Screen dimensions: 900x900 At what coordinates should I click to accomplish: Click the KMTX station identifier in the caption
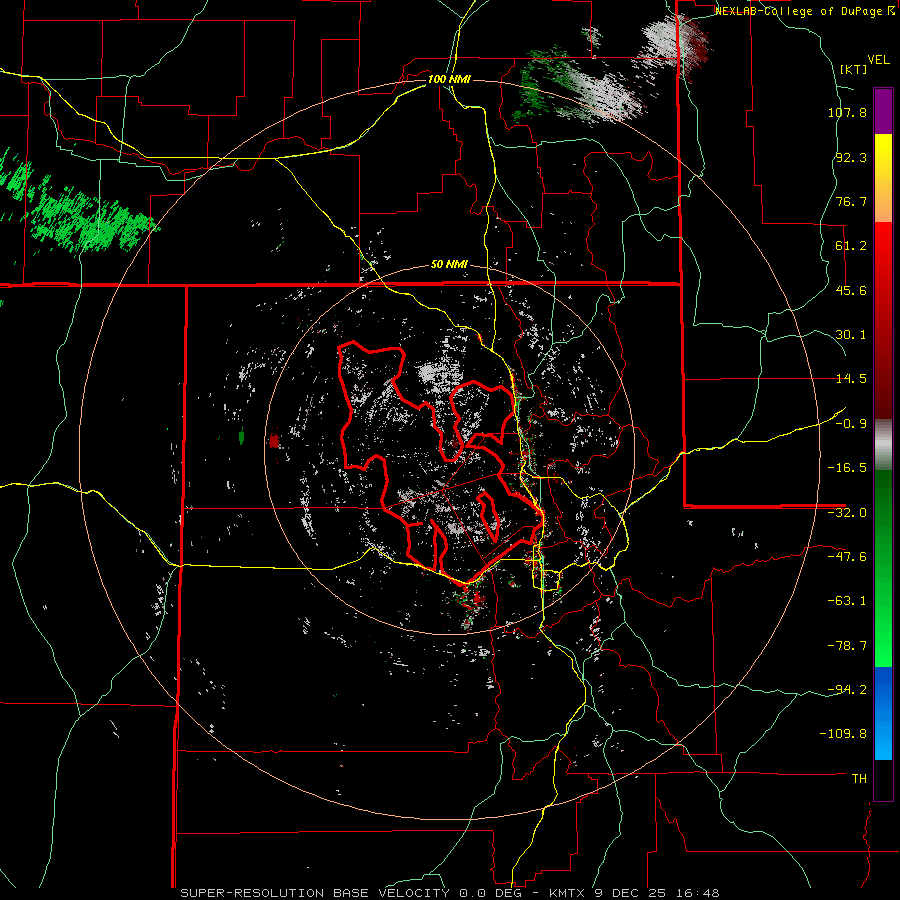click(567, 893)
